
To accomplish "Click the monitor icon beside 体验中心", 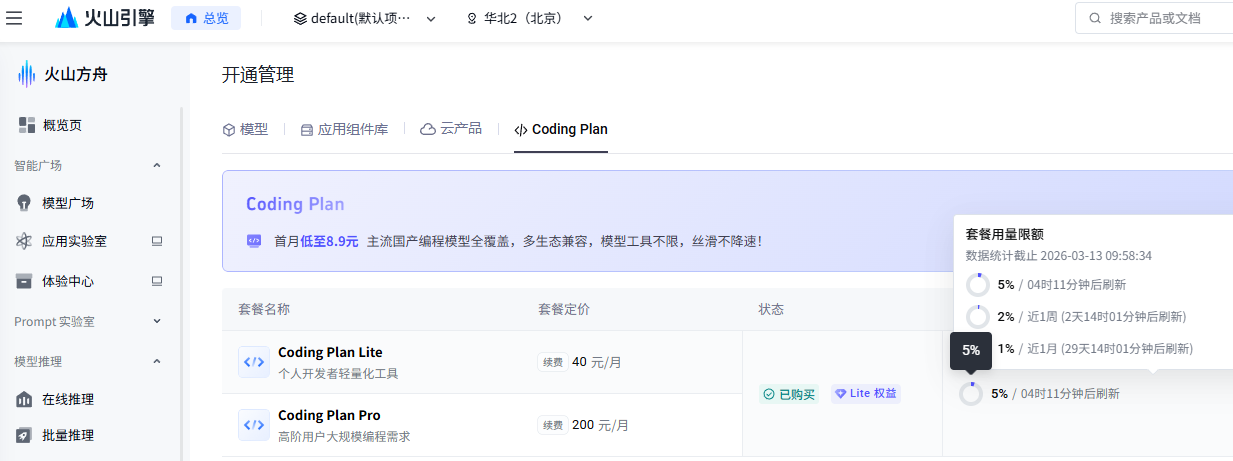I will coord(157,281).
